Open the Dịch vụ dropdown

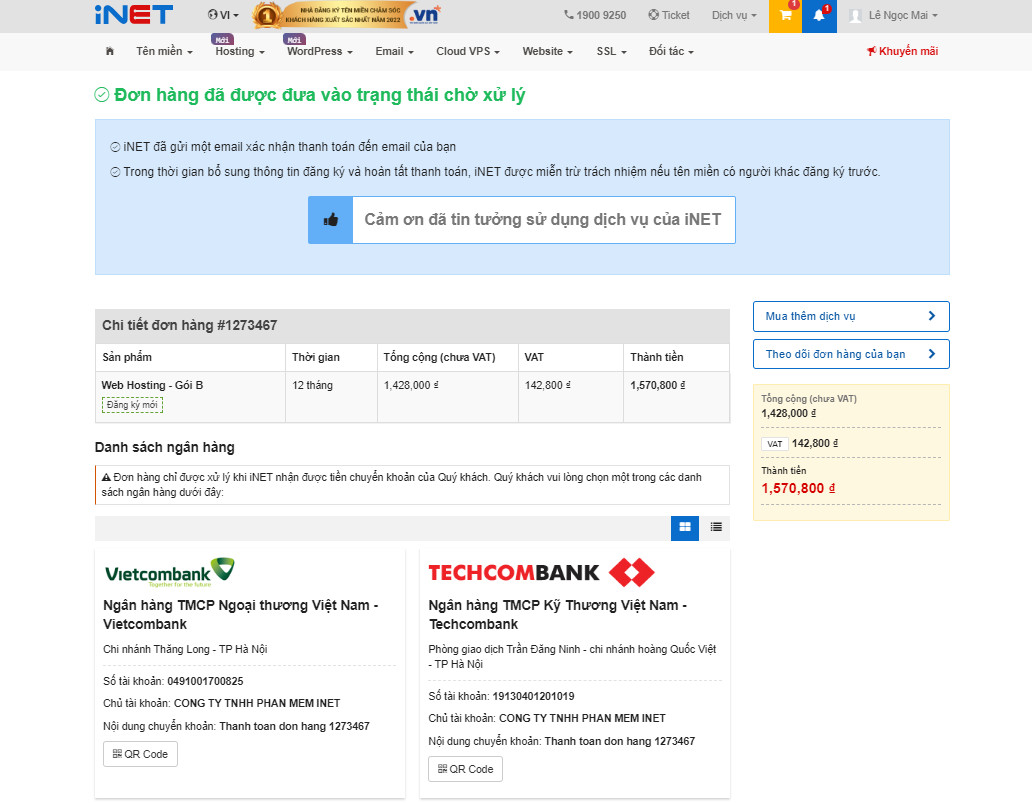[x=733, y=15]
